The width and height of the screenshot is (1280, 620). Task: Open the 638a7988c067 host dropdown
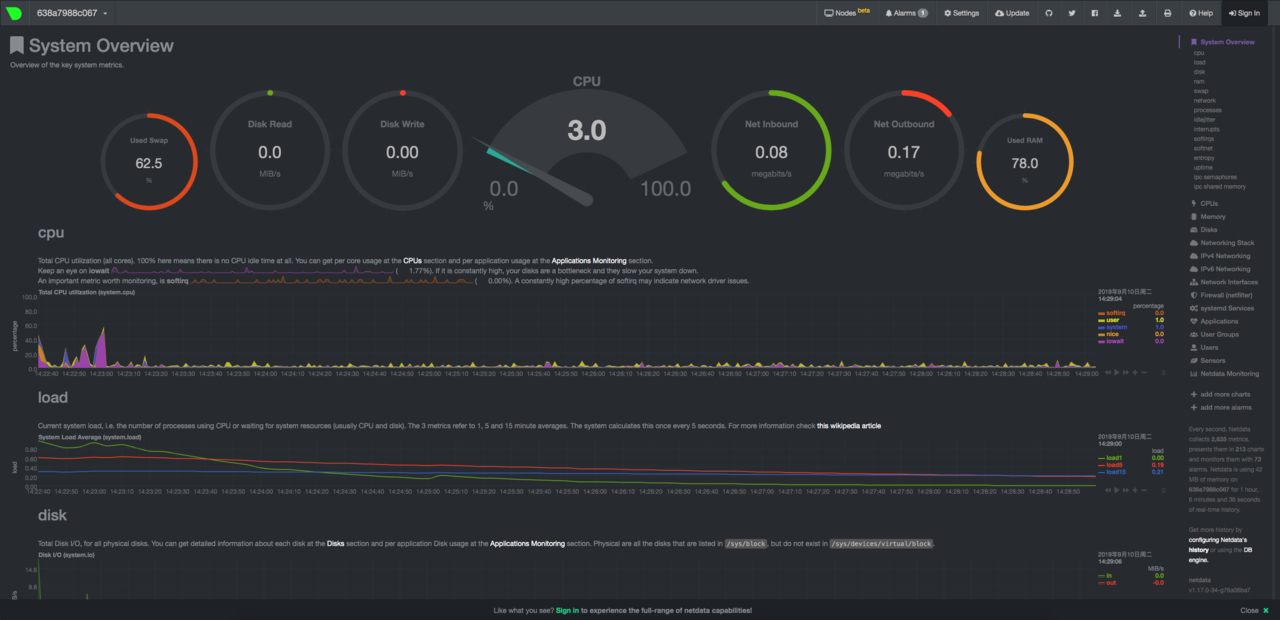72,13
